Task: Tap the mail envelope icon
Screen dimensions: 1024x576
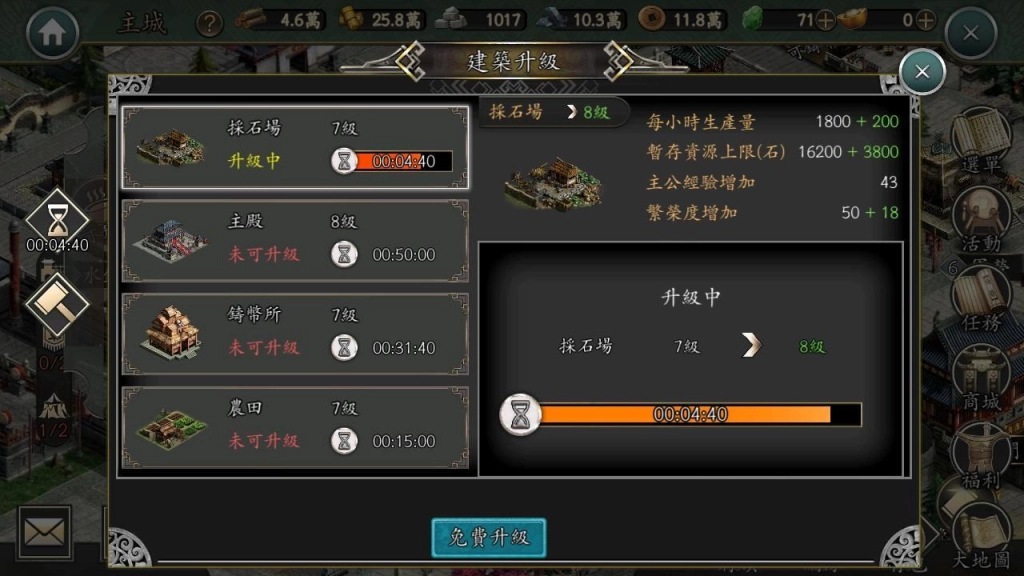Action: (44, 532)
